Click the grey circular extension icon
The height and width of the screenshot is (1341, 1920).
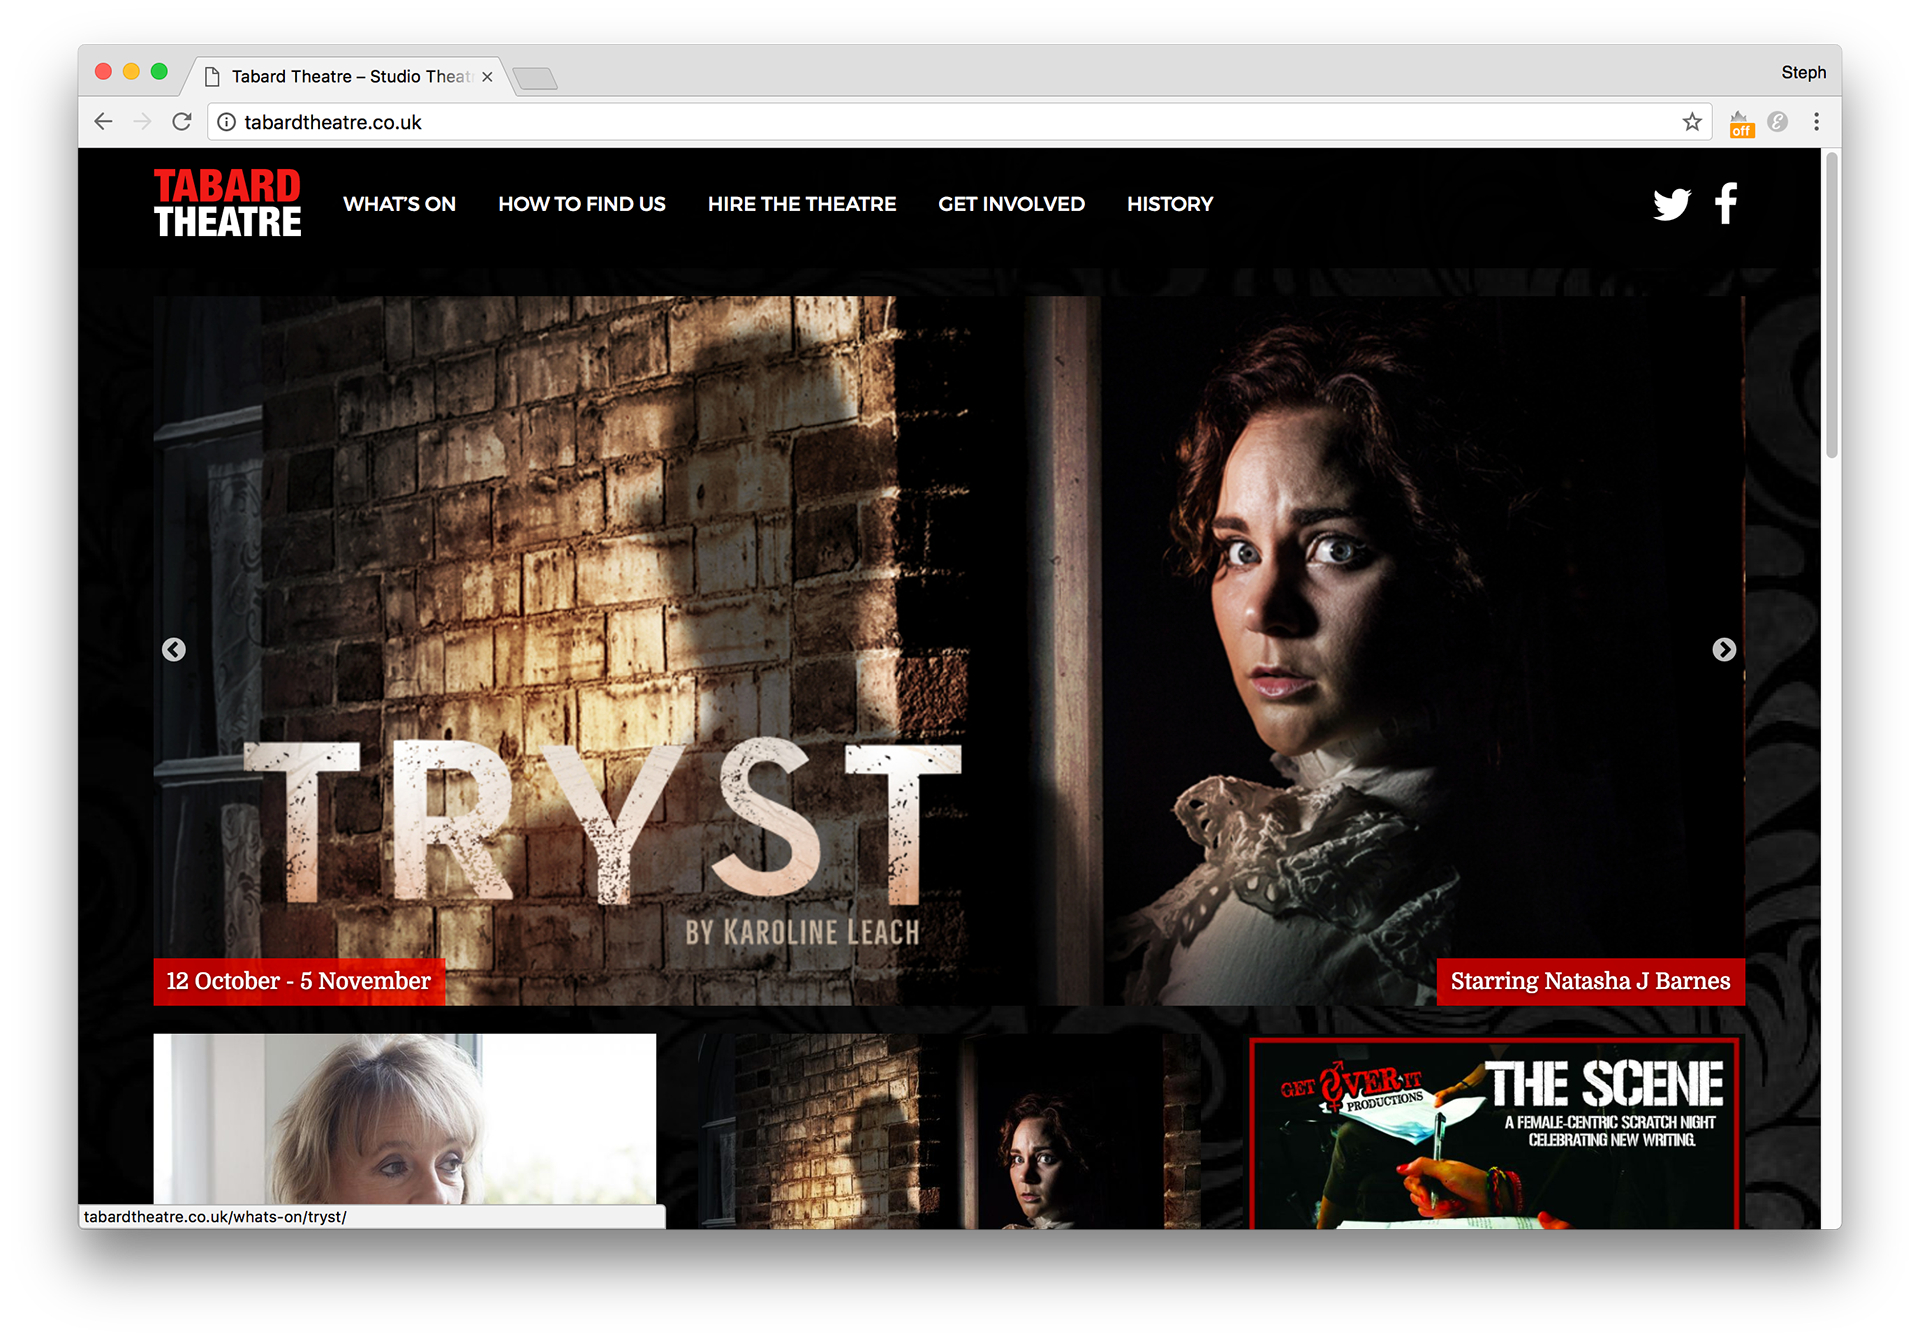click(1777, 122)
